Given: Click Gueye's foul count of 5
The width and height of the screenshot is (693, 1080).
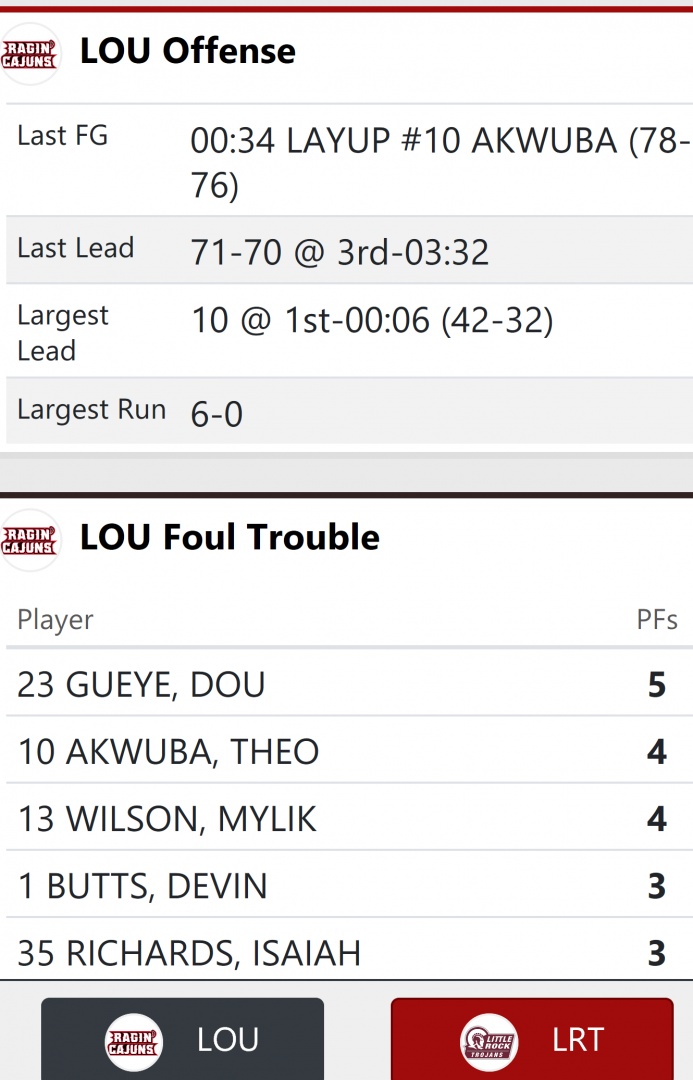Looking at the screenshot, I should click(656, 685).
